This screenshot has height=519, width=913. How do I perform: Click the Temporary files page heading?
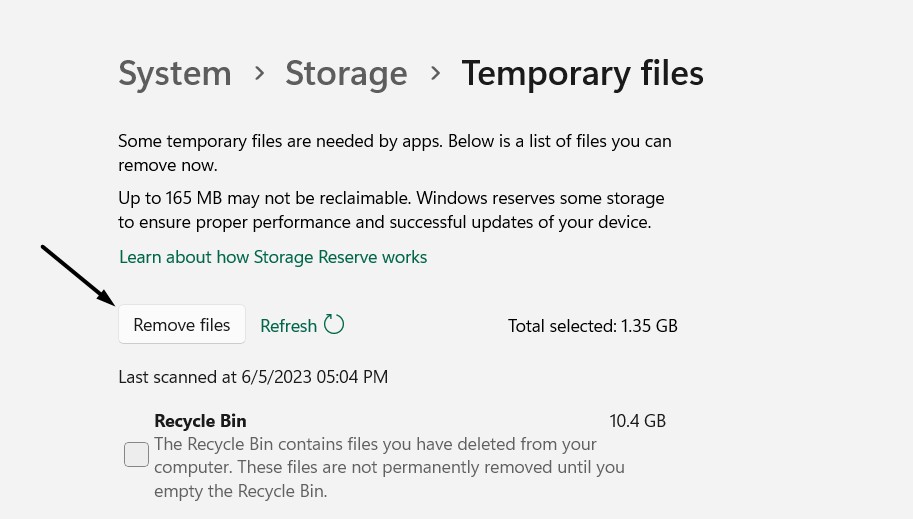pyautogui.click(x=582, y=73)
